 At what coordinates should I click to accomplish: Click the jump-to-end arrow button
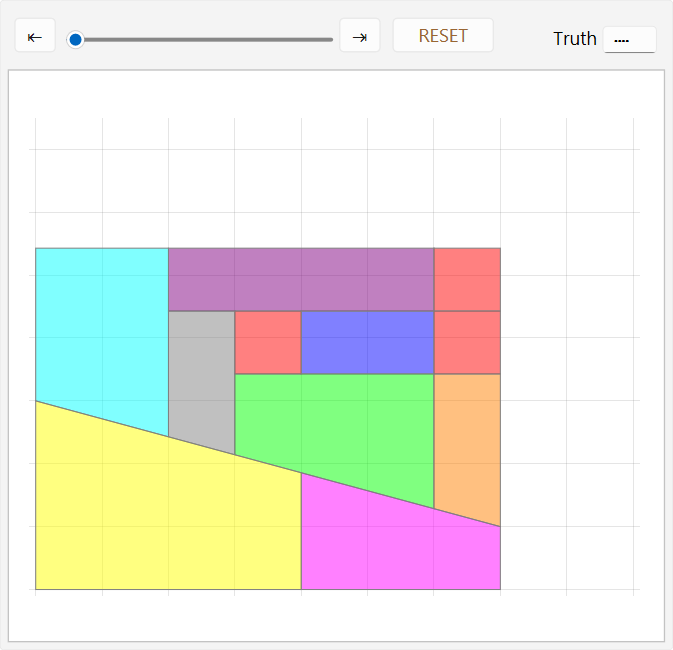(359, 37)
